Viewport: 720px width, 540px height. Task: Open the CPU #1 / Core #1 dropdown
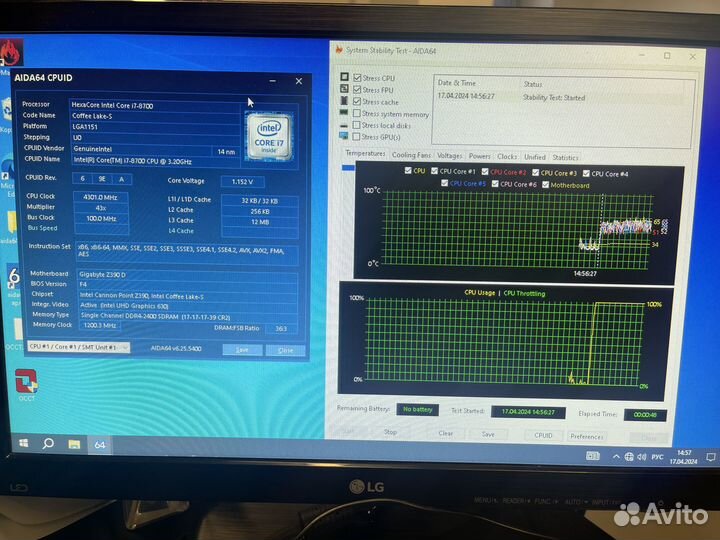click(79, 347)
